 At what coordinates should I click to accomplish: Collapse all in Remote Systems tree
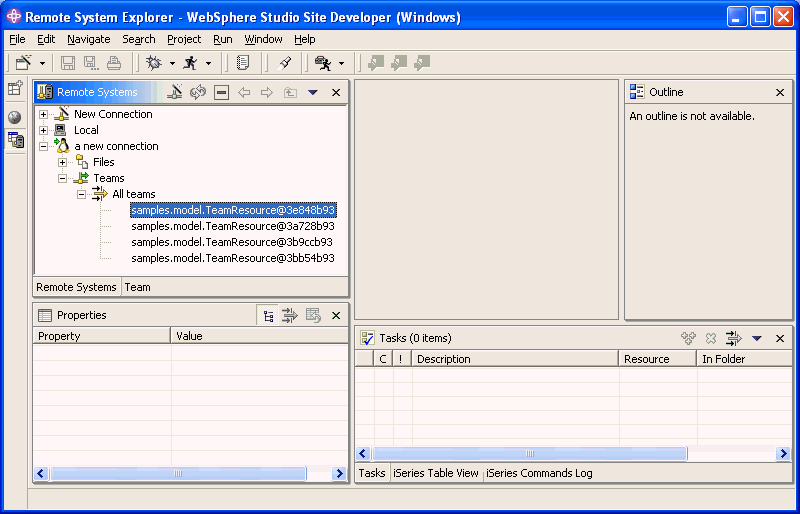click(221, 92)
